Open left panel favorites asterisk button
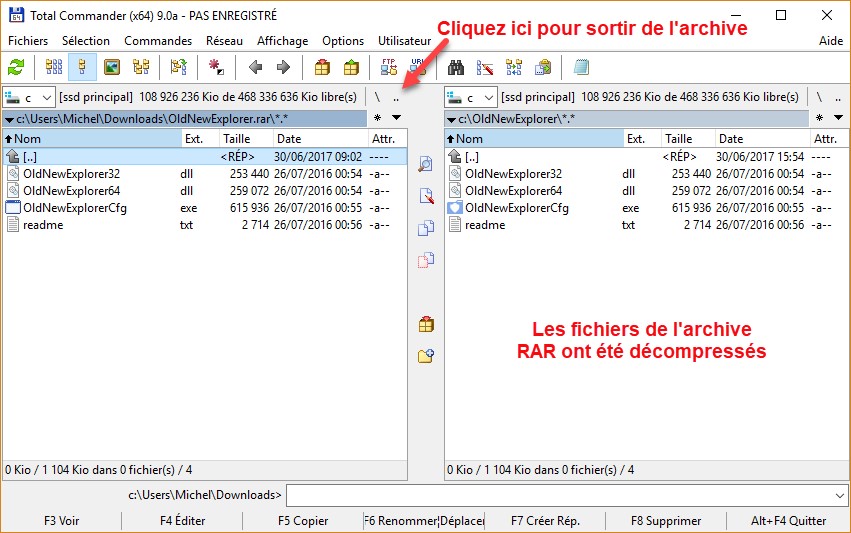Screen dimensions: 851x533 click(x=378, y=118)
